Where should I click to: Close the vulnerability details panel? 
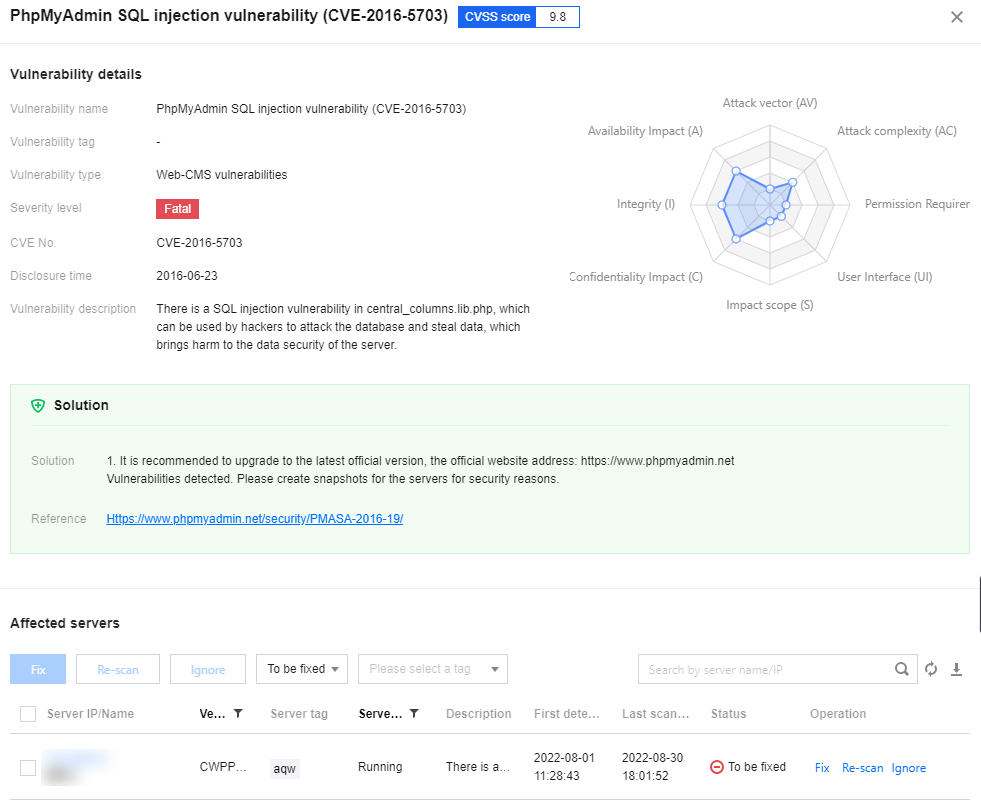pos(957,17)
